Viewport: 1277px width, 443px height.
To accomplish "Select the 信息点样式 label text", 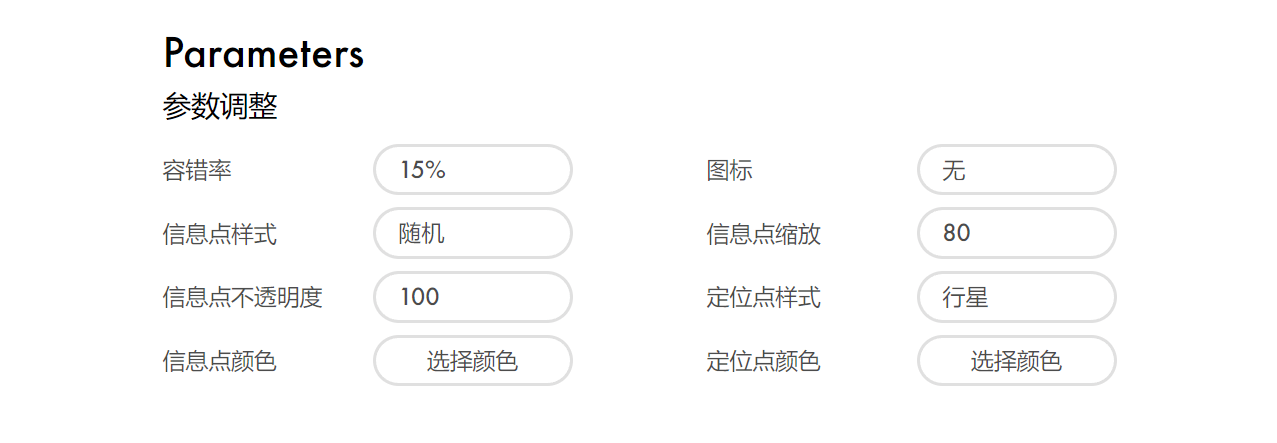I will [219, 235].
